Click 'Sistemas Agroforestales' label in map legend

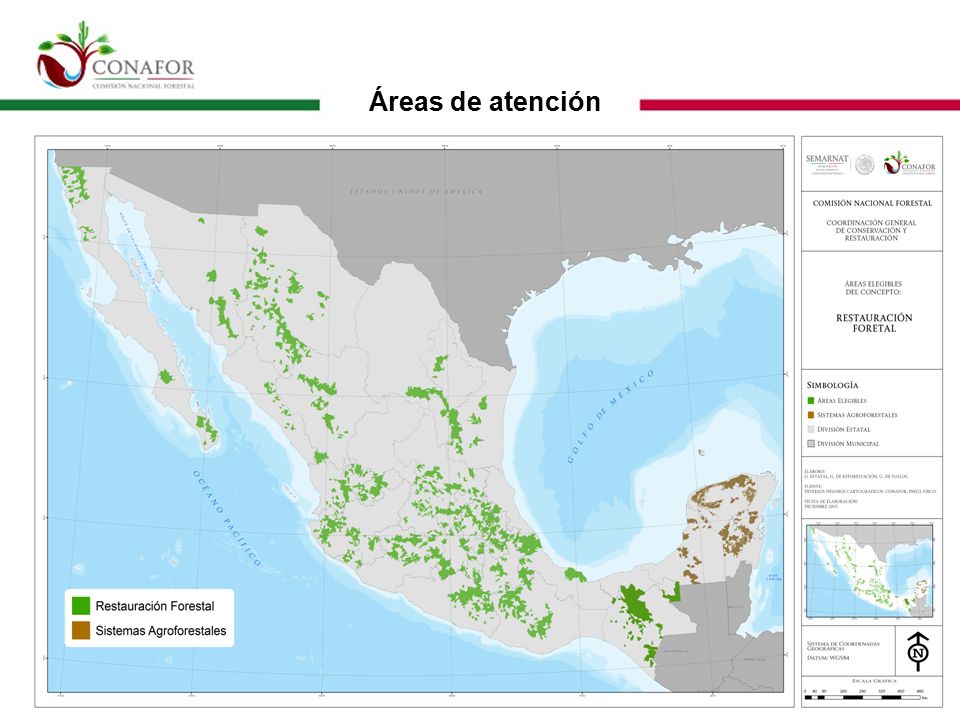coord(161,631)
